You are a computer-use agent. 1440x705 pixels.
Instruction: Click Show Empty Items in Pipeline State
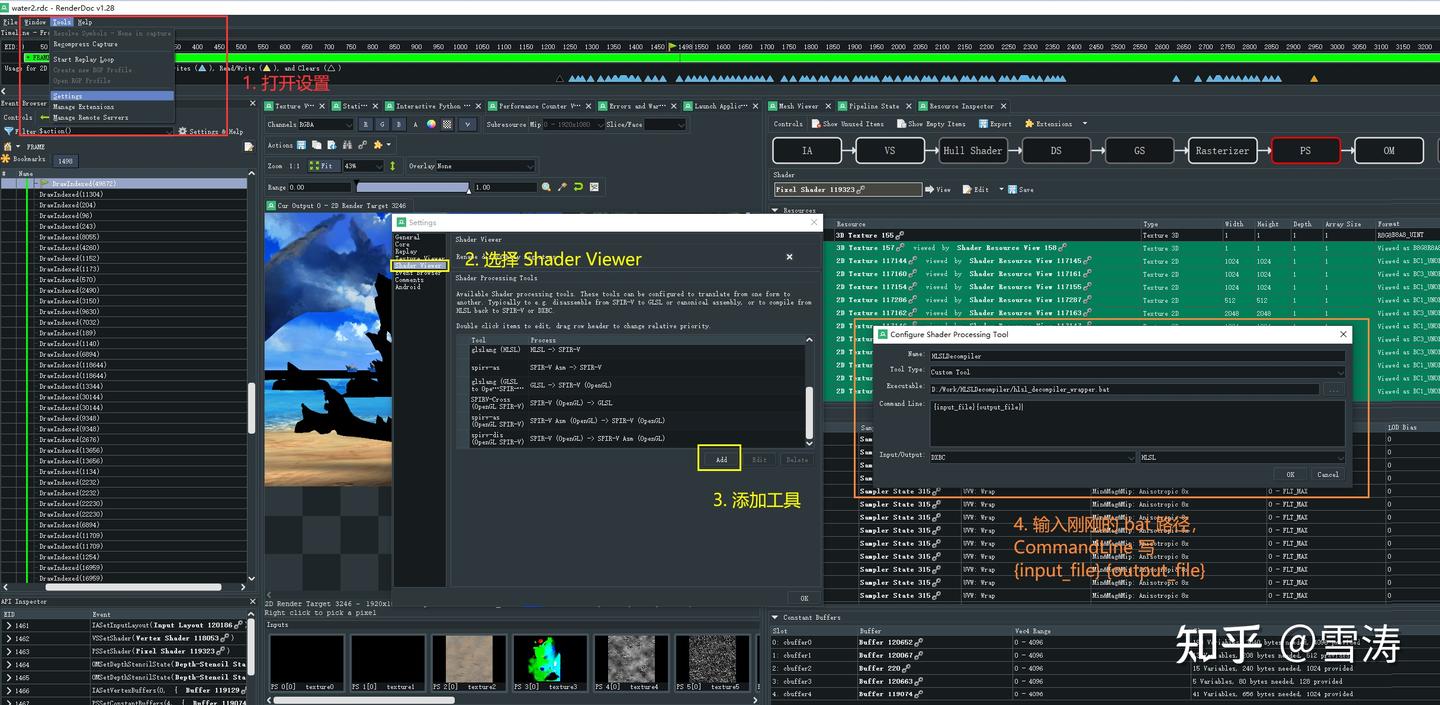(x=930, y=124)
